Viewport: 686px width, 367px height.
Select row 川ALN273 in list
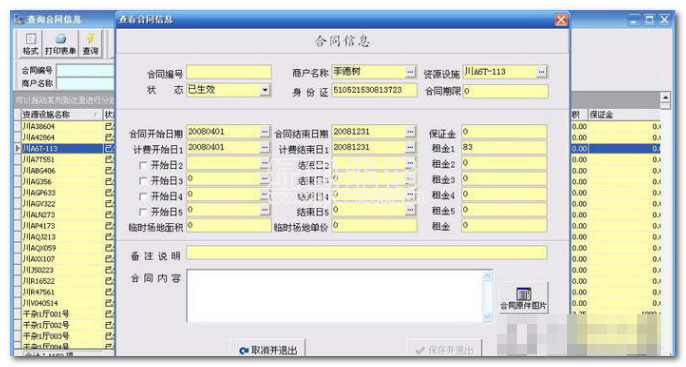pyautogui.click(x=62, y=215)
